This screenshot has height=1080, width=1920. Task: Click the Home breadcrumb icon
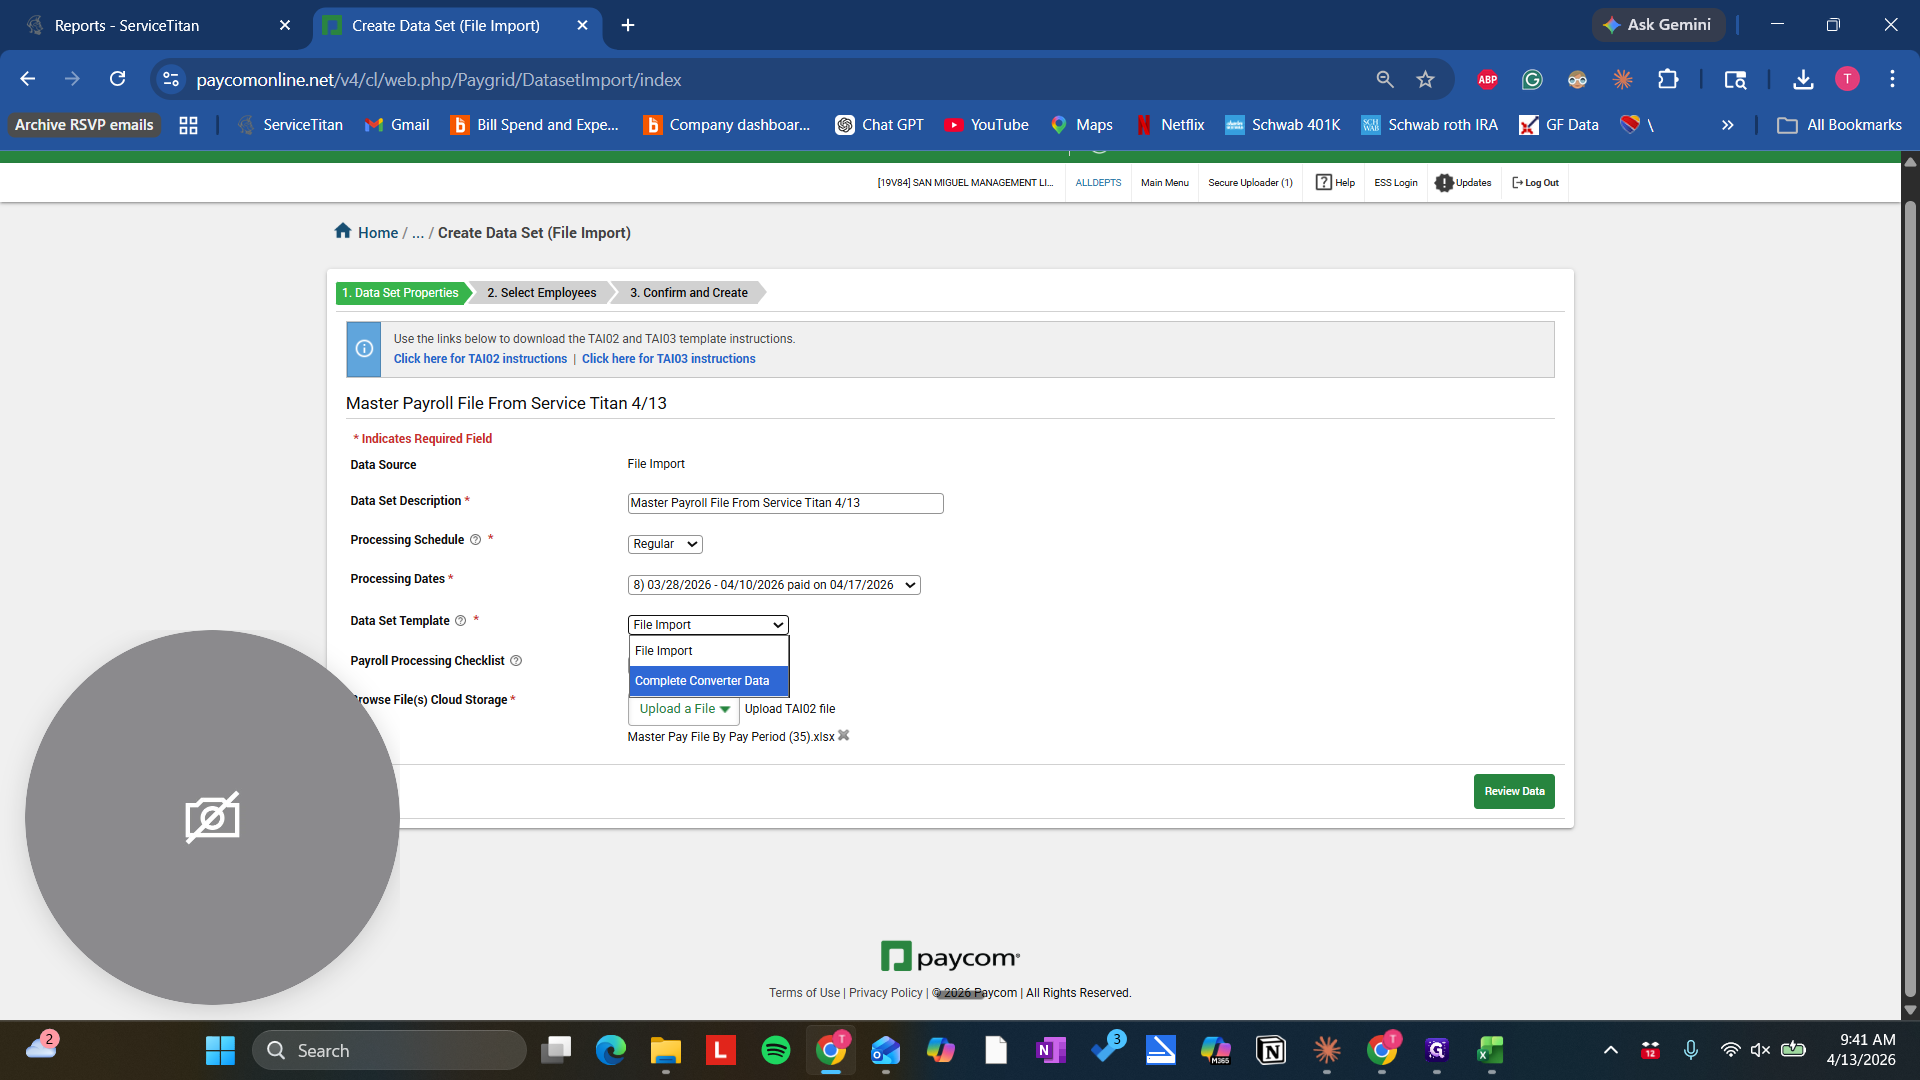[x=342, y=231]
